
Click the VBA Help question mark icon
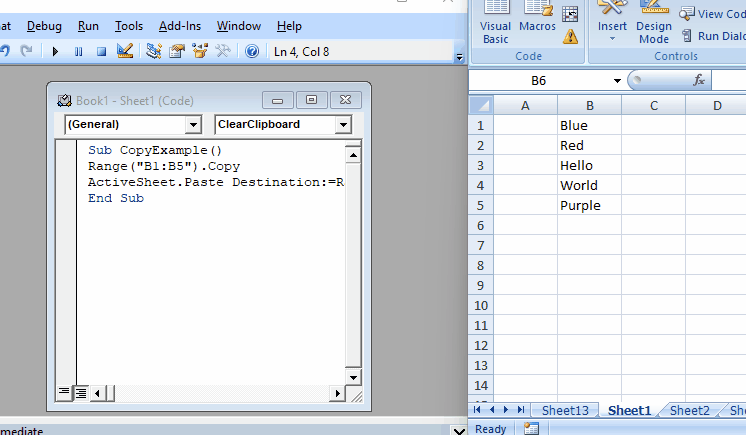(x=252, y=51)
